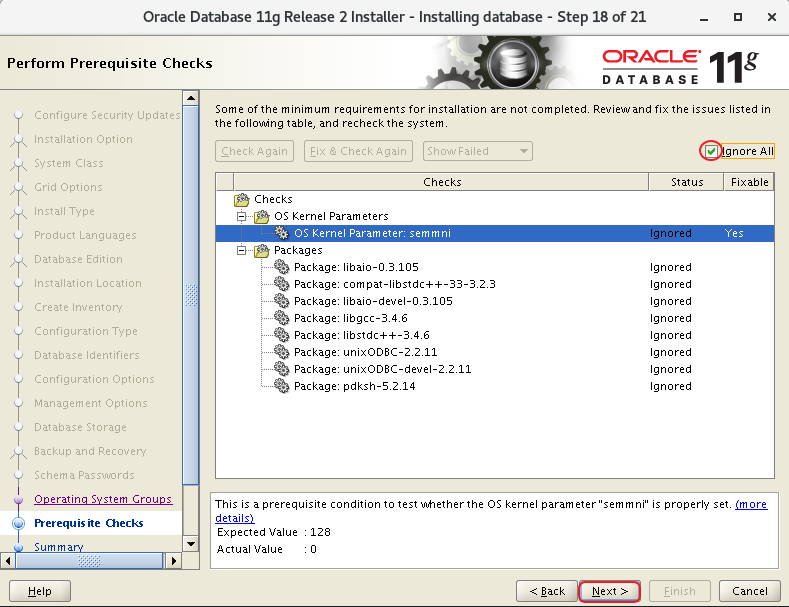This screenshot has width=789, height=607.
Task: Click gear icon for compat-libstdc++-33-3.2.3
Action: [x=282, y=284]
